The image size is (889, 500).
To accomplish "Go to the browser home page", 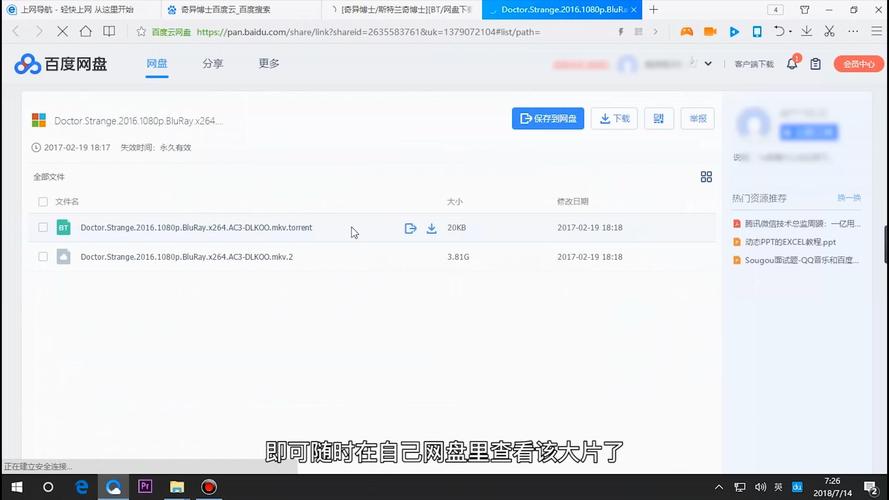I will pyautogui.click(x=86, y=32).
